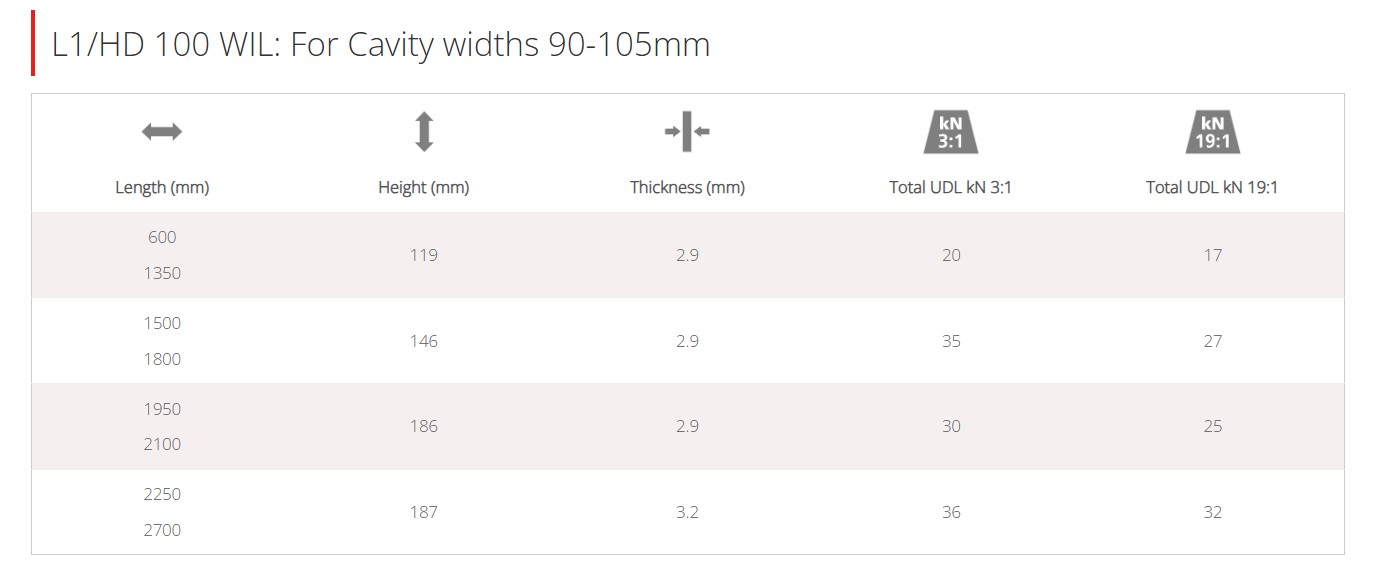Click the L1/HD 100 WIL table heading

pyautogui.click(x=381, y=44)
